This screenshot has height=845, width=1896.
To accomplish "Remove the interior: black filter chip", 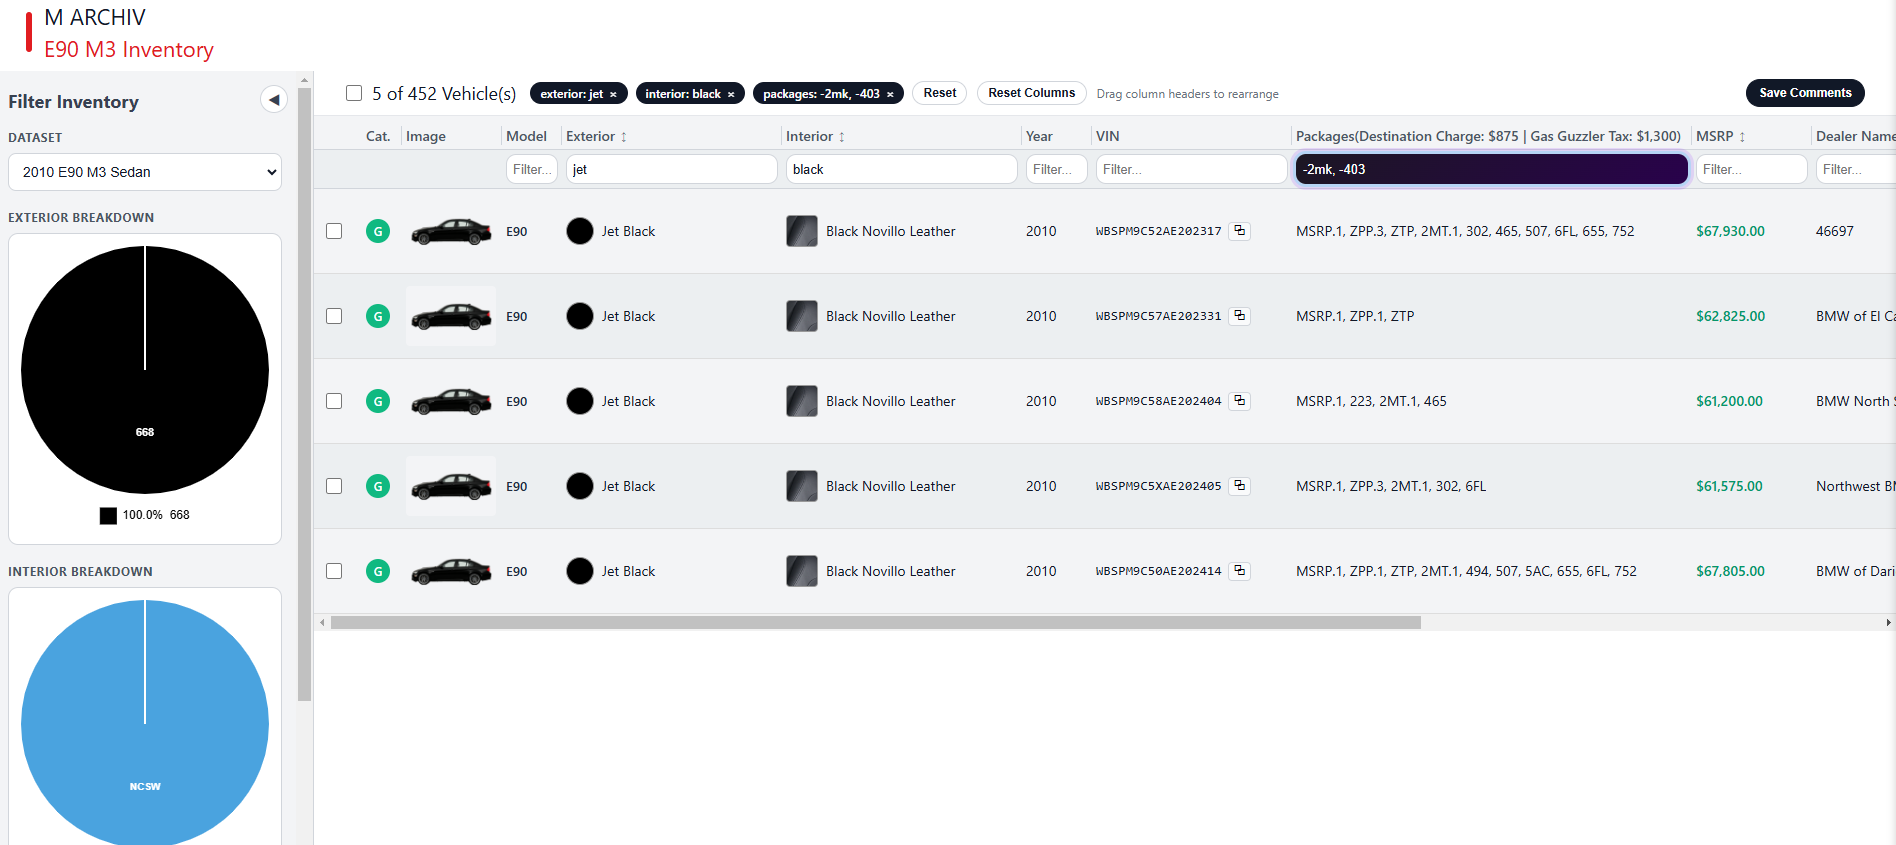I will (x=731, y=94).
